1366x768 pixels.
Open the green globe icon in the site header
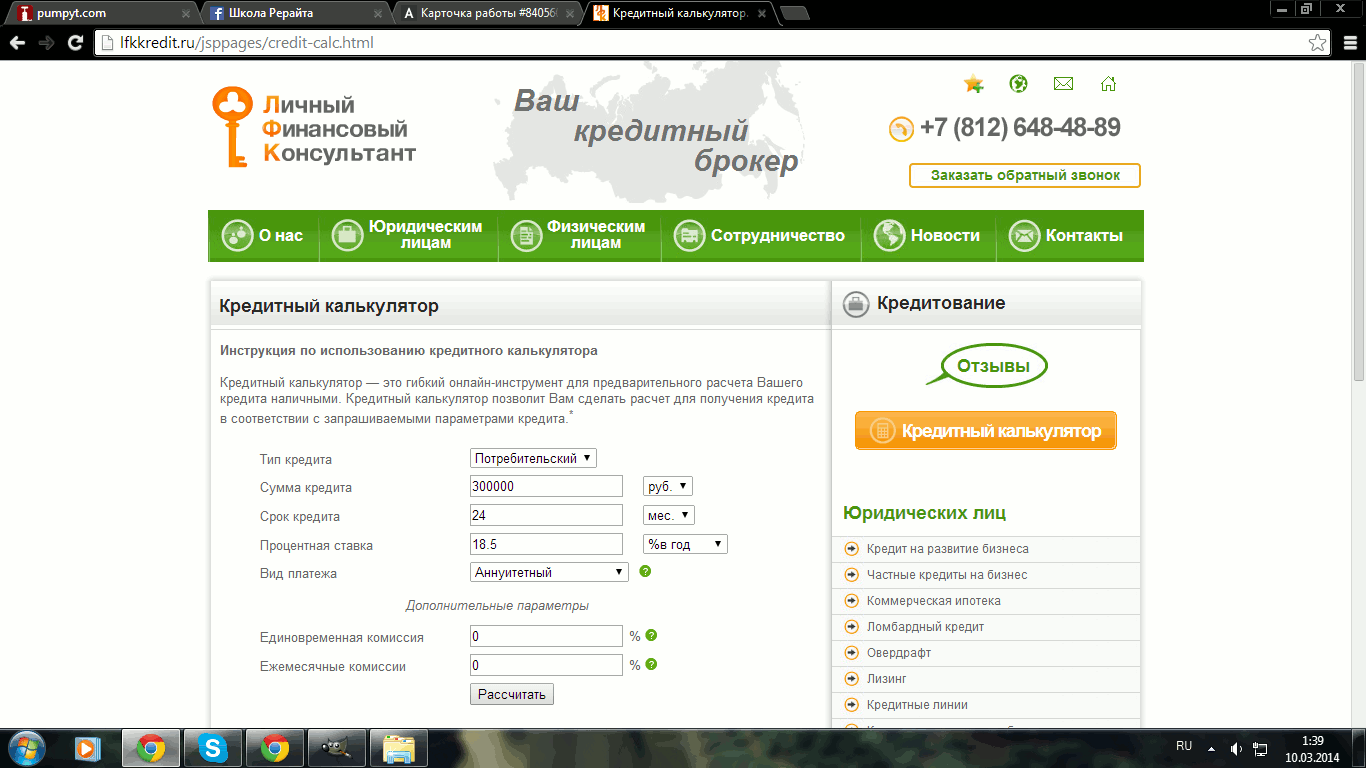1018,84
